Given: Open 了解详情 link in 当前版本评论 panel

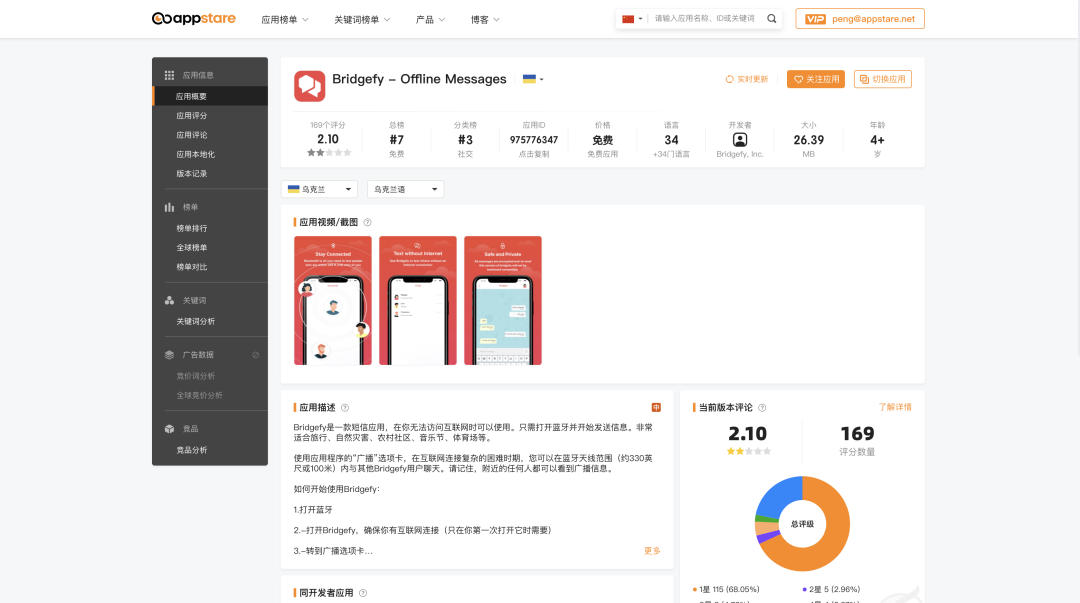Looking at the screenshot, I should (x=895, y=407).
